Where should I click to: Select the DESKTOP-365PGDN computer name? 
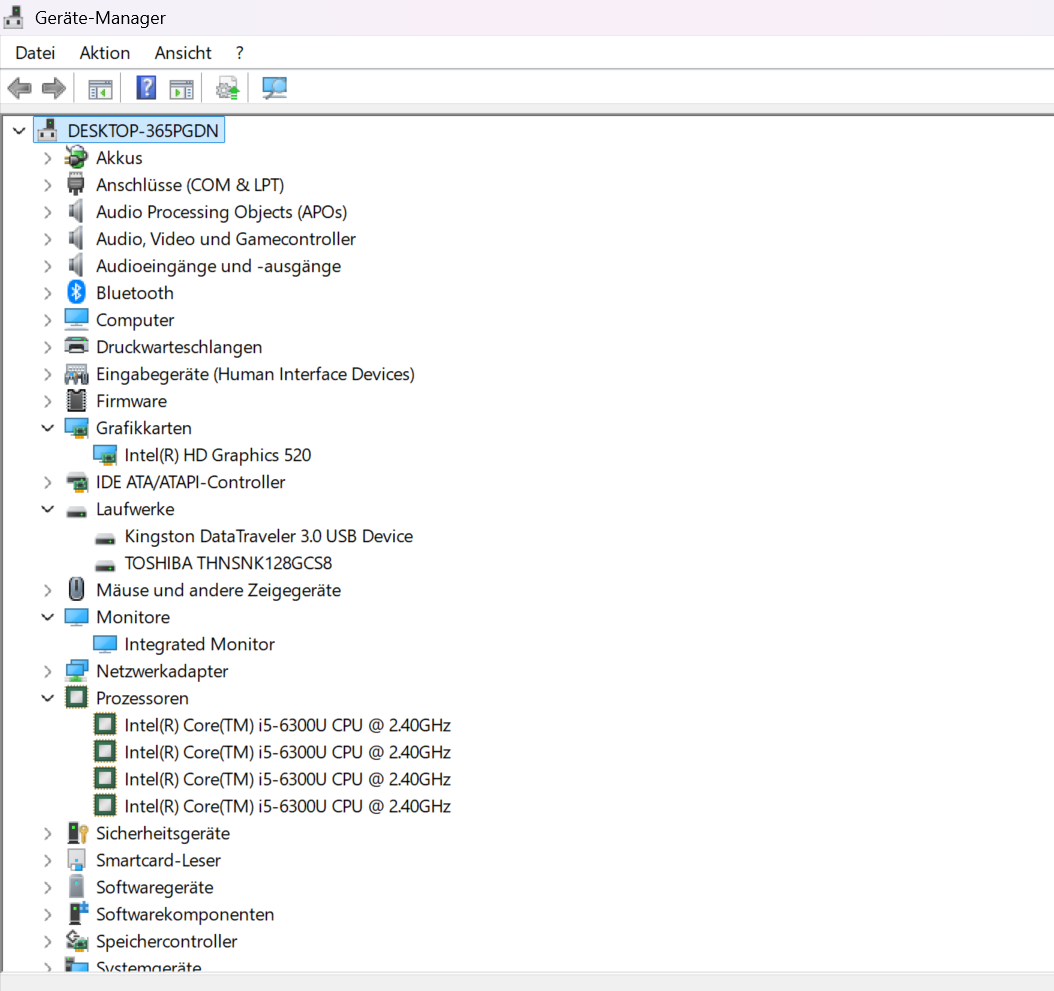point(143,130)
